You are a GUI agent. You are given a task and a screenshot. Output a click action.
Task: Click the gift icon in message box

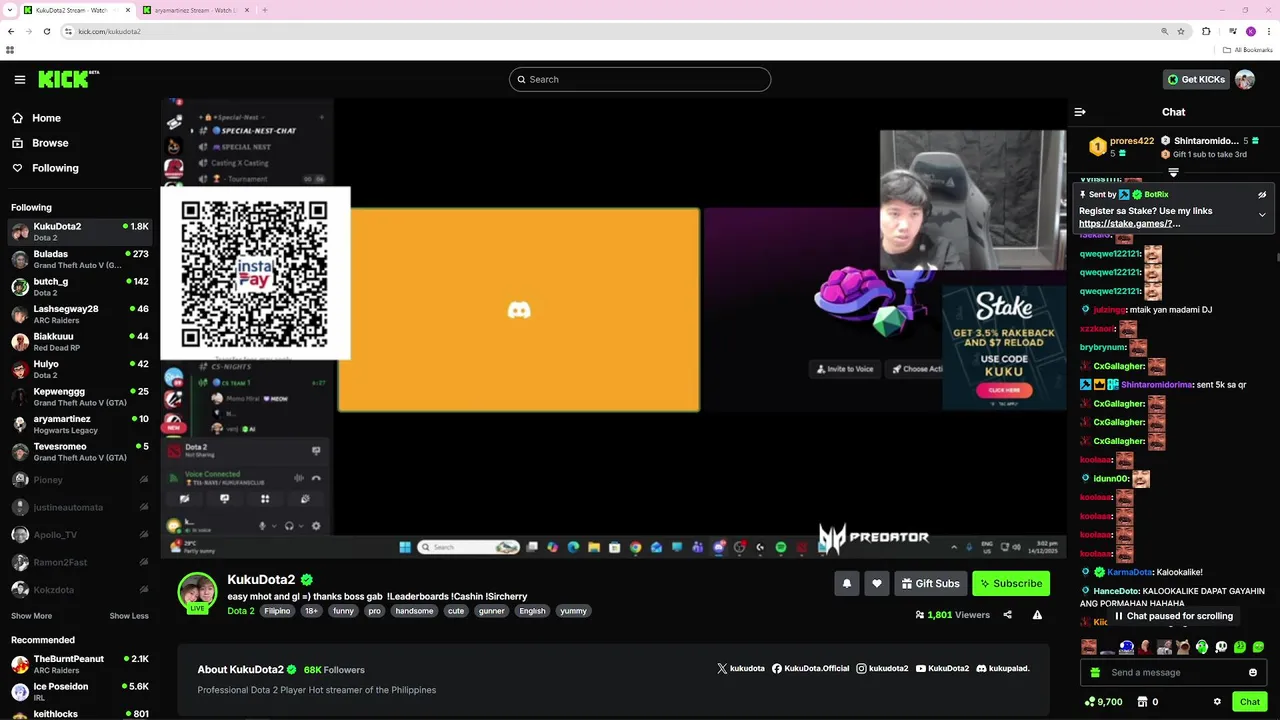1095,673
